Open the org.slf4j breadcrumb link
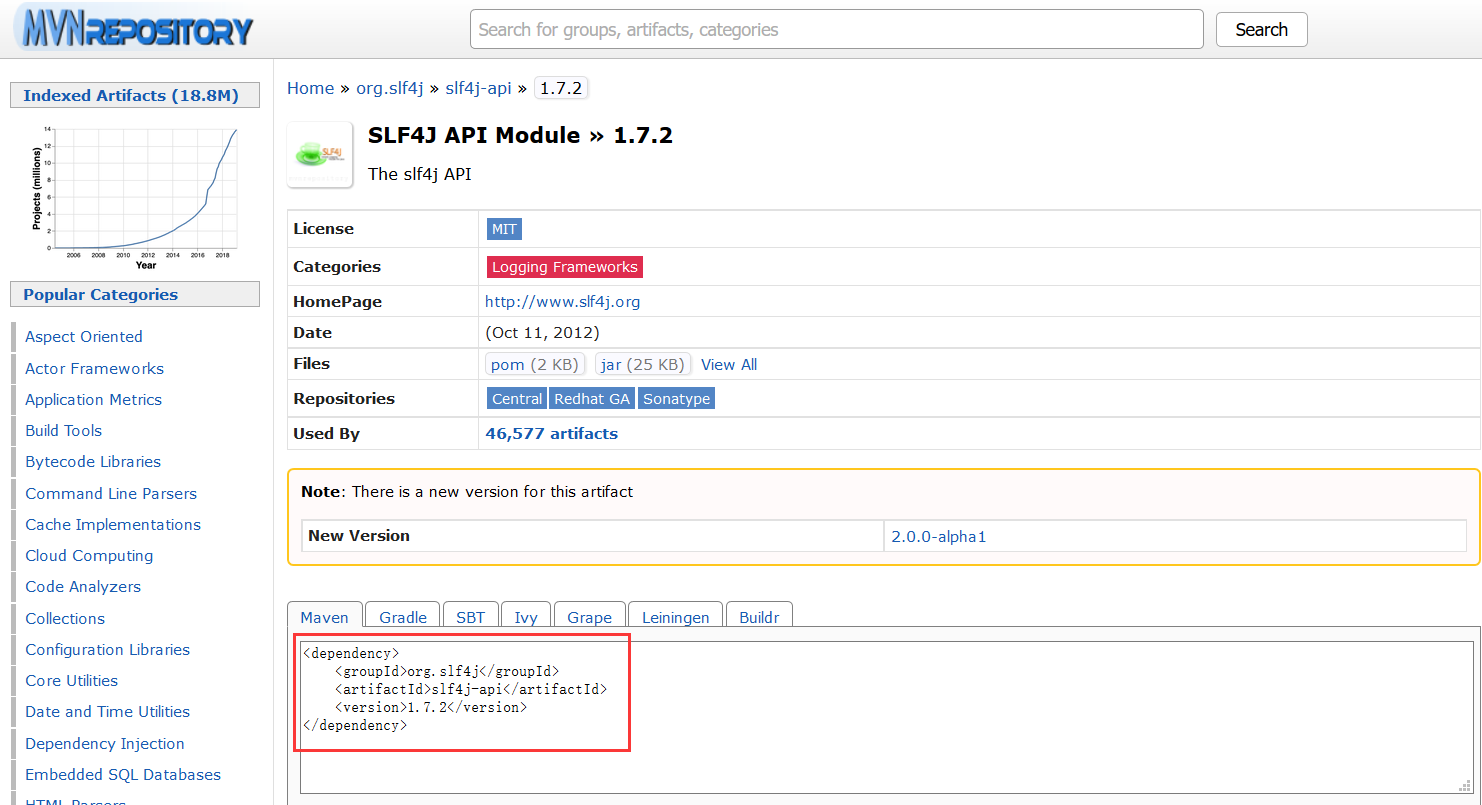Screen dimensions: 1482x805 point(390,88)
